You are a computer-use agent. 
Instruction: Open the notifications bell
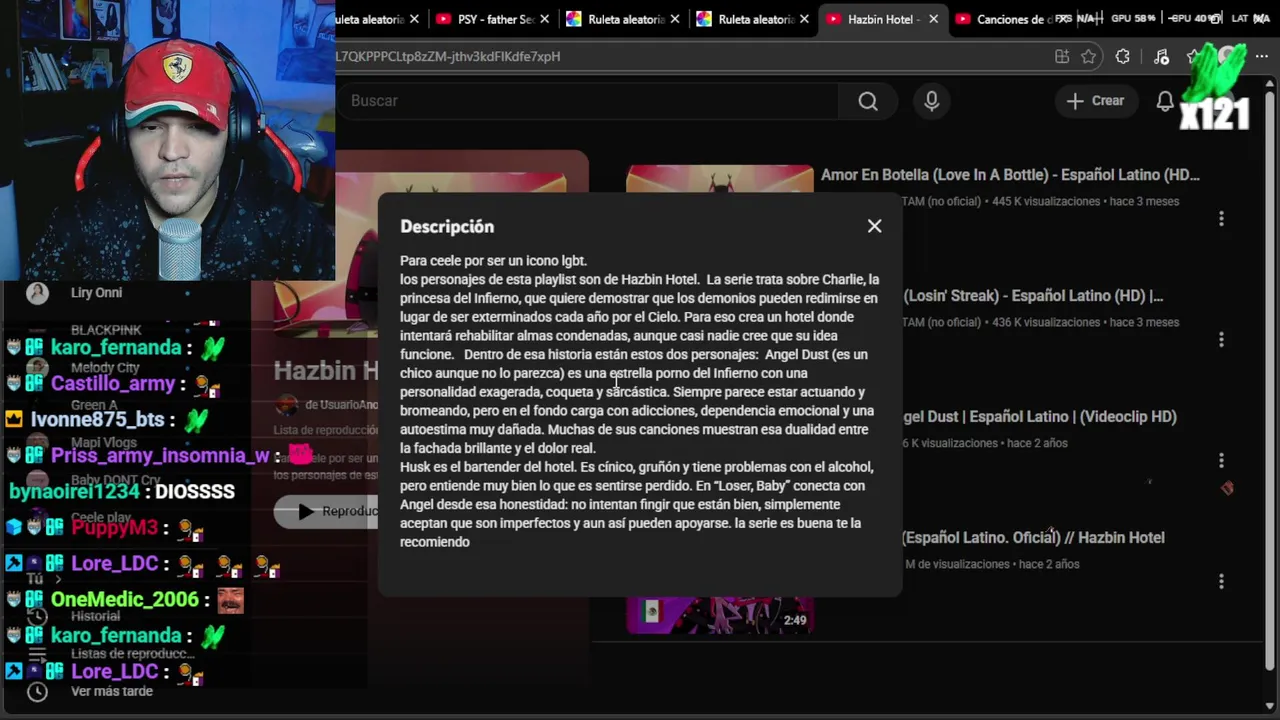[x=1165, y=101]
